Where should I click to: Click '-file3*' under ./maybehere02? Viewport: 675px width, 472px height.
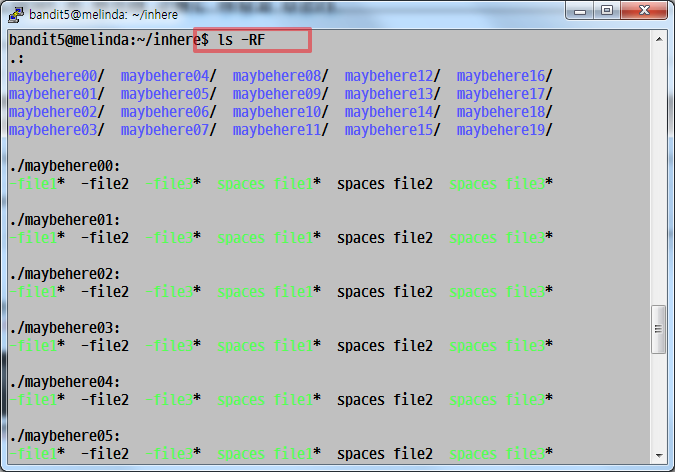point(173,292)
